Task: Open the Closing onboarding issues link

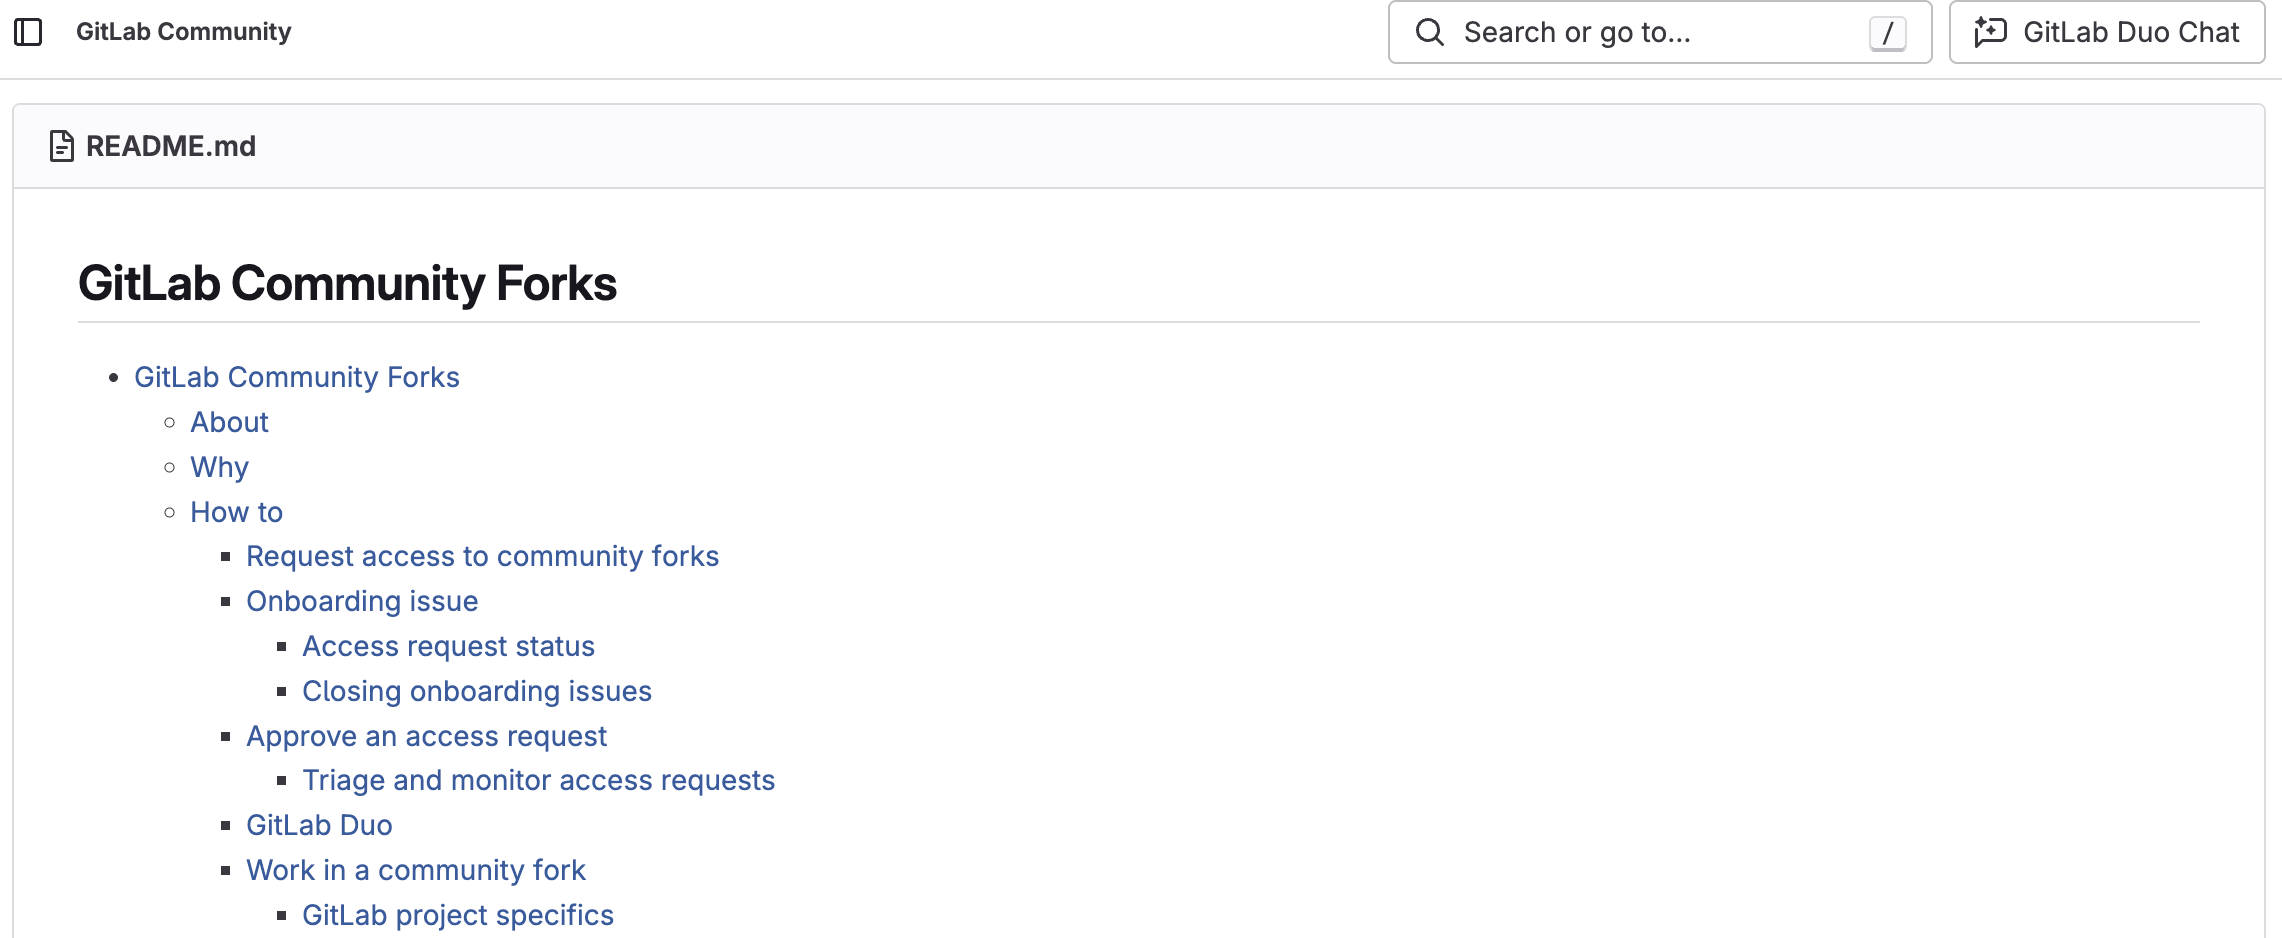Action: pos(477,691)
